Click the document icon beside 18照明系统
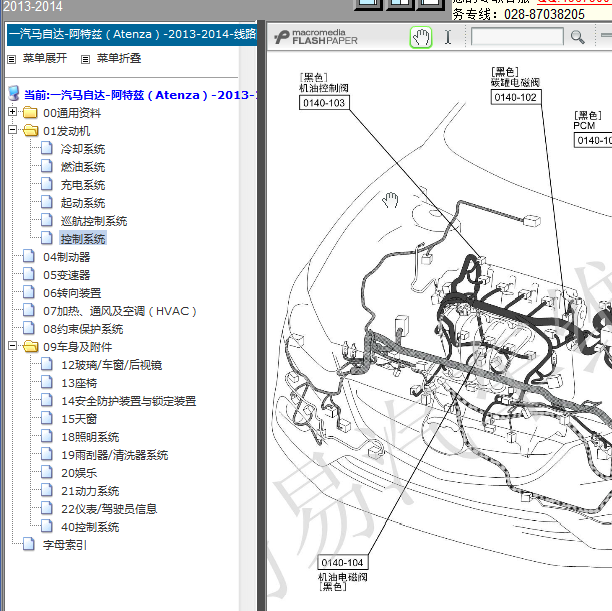This screenshot has width=612, height=611. click(x=47, y=436)
